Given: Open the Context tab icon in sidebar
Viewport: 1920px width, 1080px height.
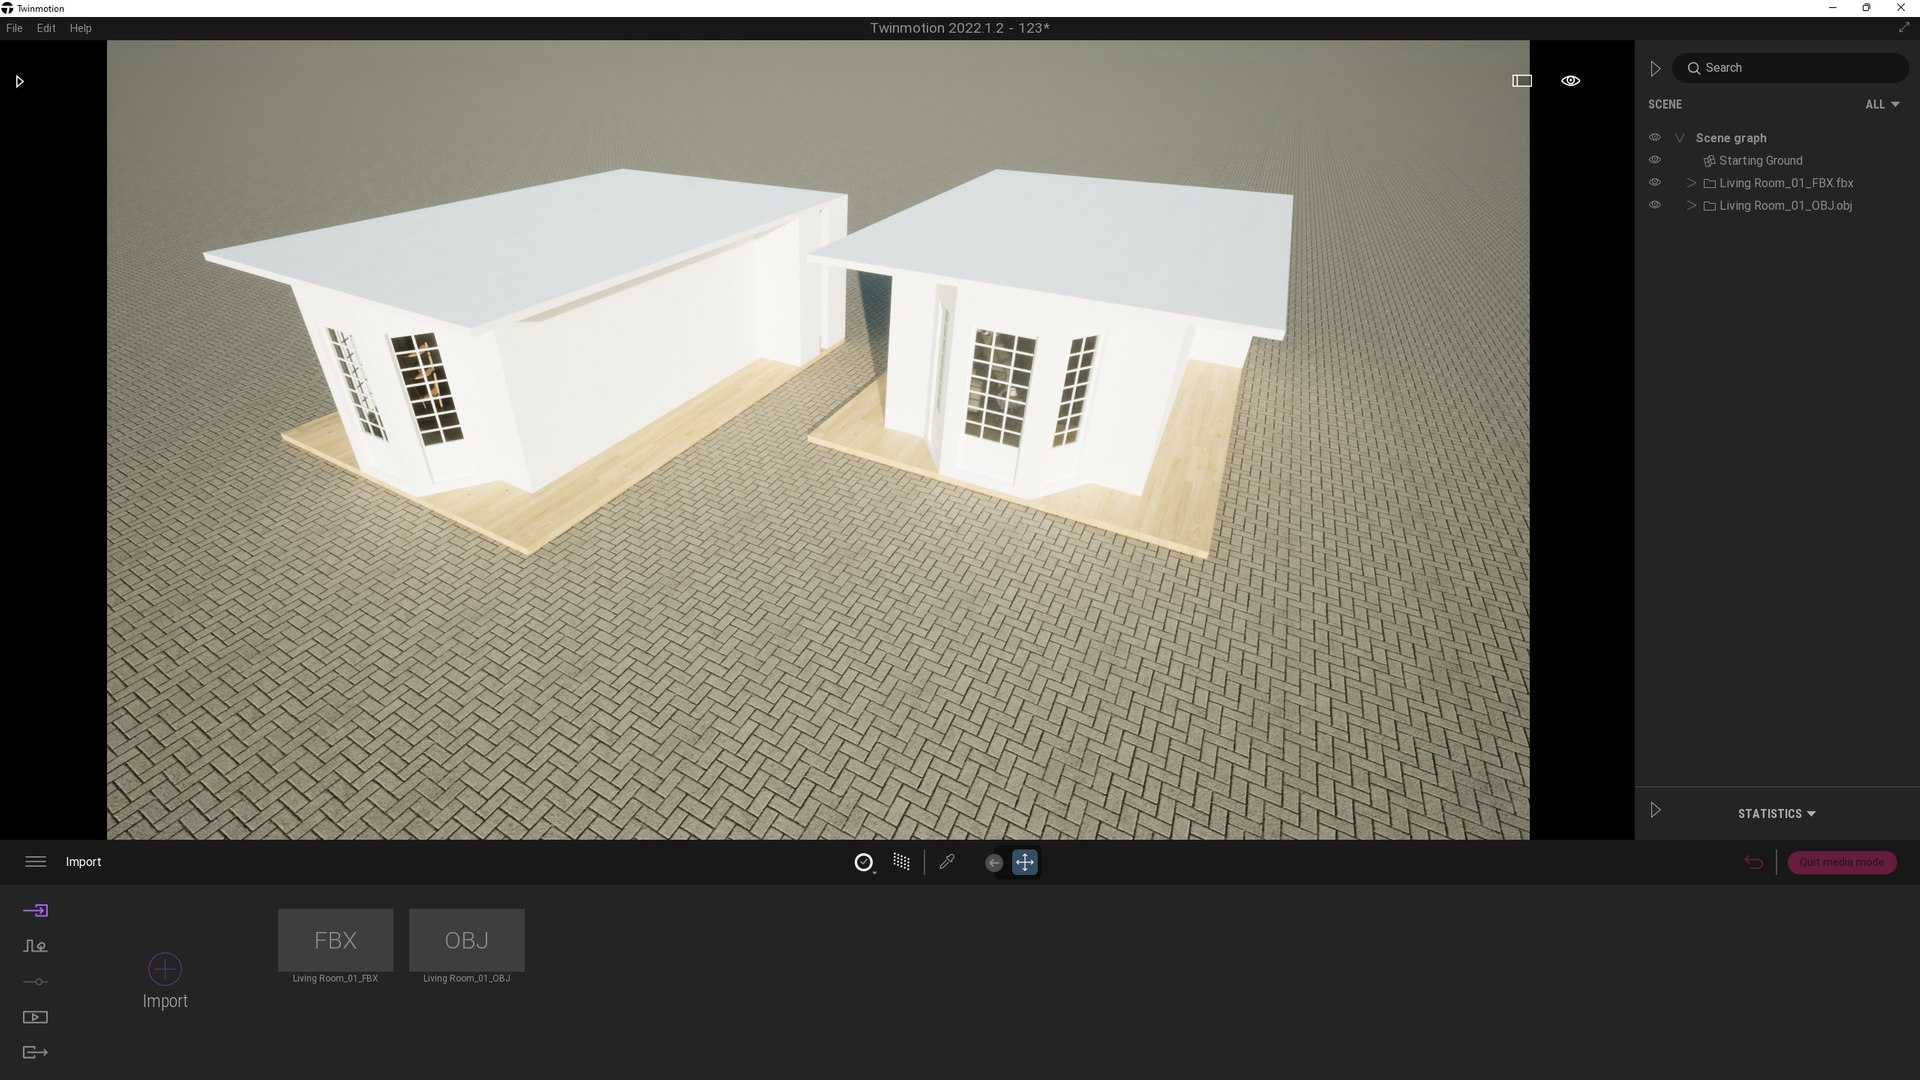Looking at the screenshot, I should point(35,946).
